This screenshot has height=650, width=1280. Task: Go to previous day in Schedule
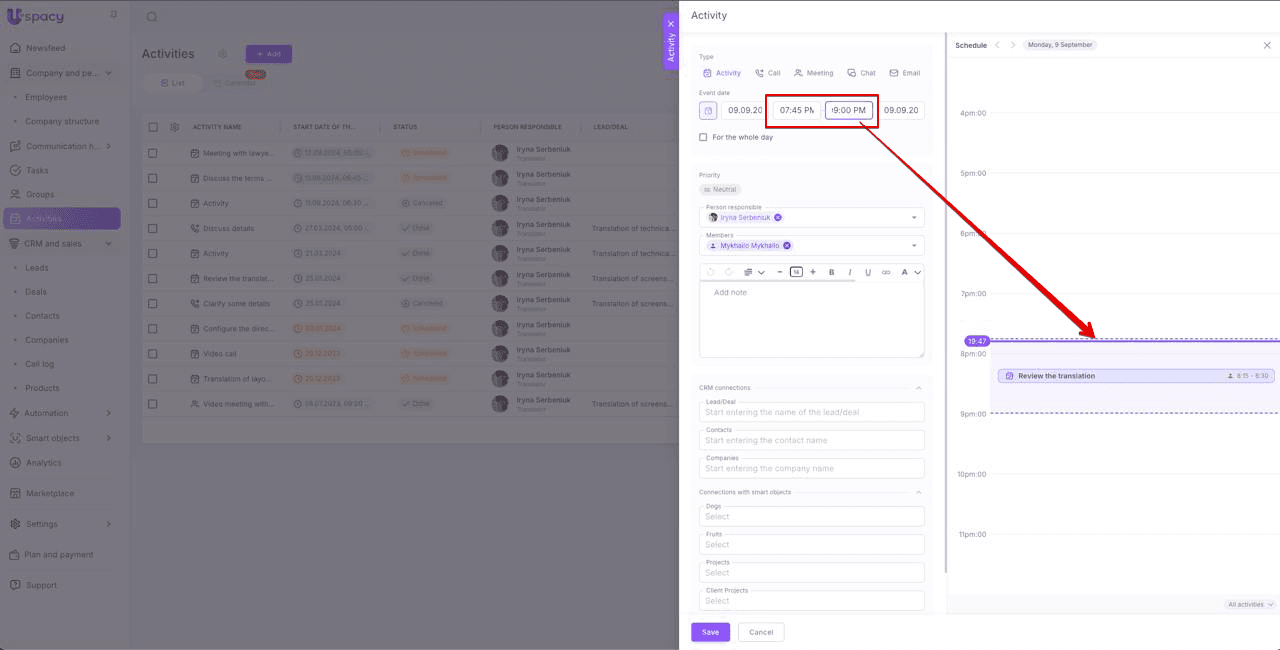(x=997, y=45)
